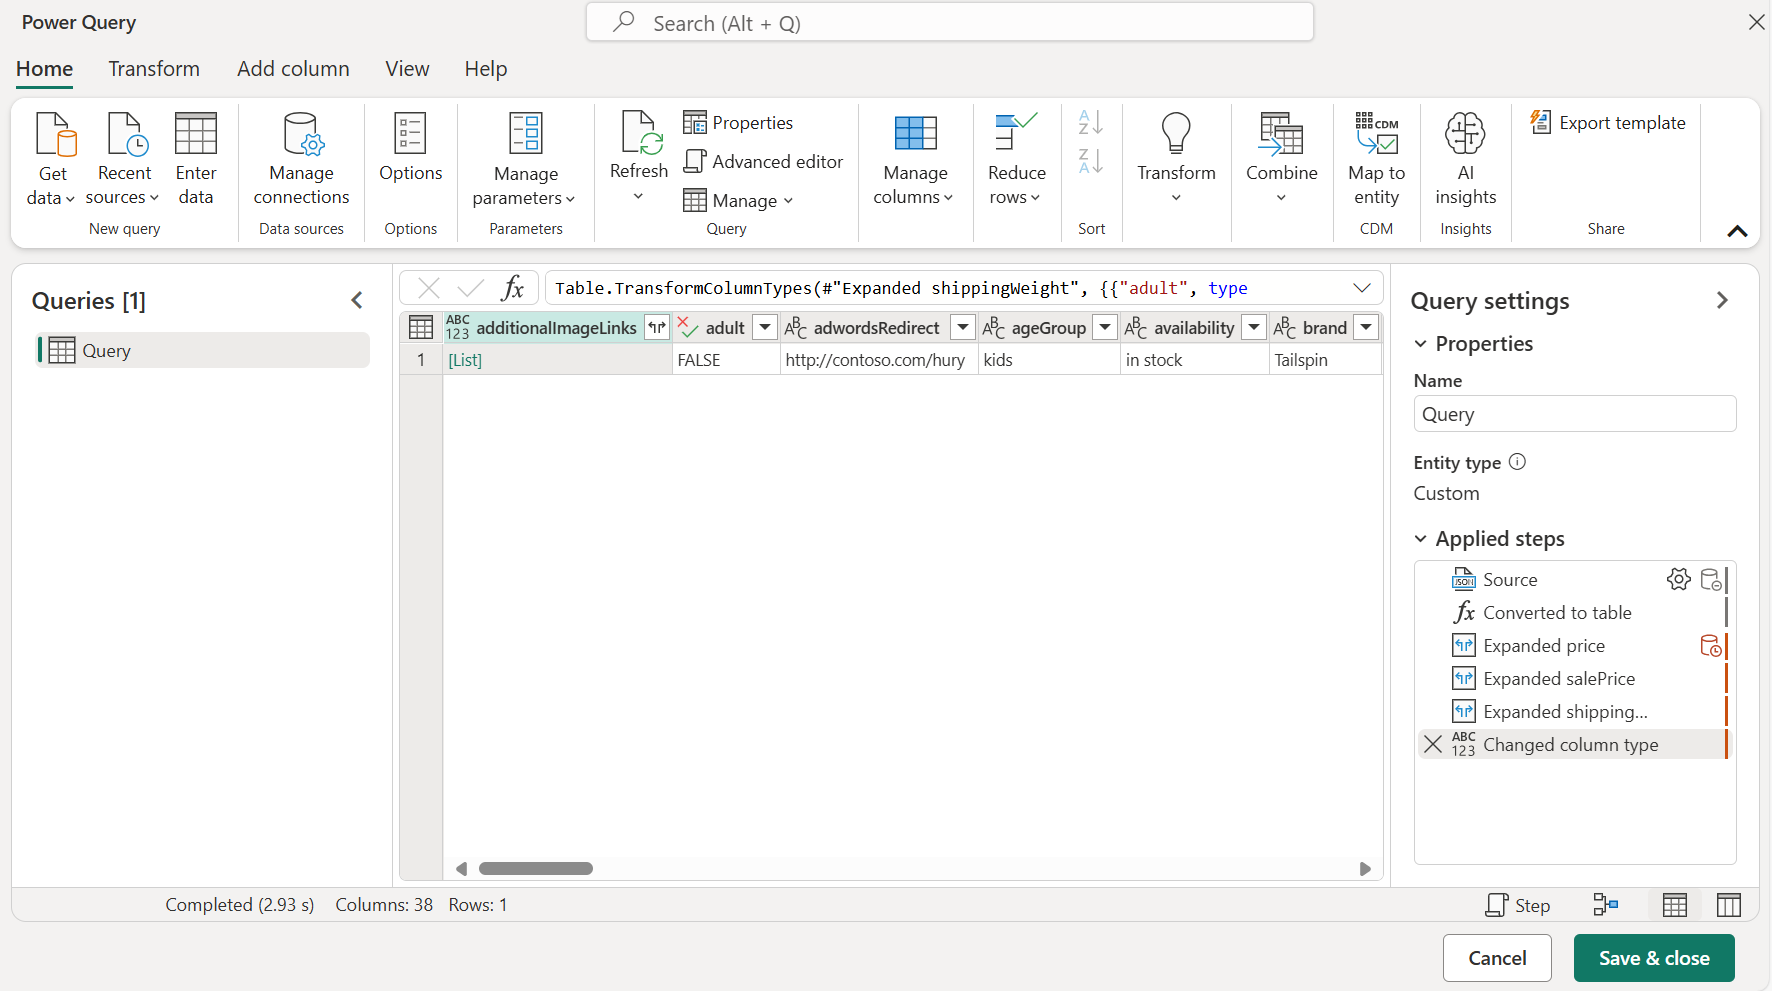The image size is (1772, 991).
Task: Open the brand column filter dropdown
Action: [1366, 327]
